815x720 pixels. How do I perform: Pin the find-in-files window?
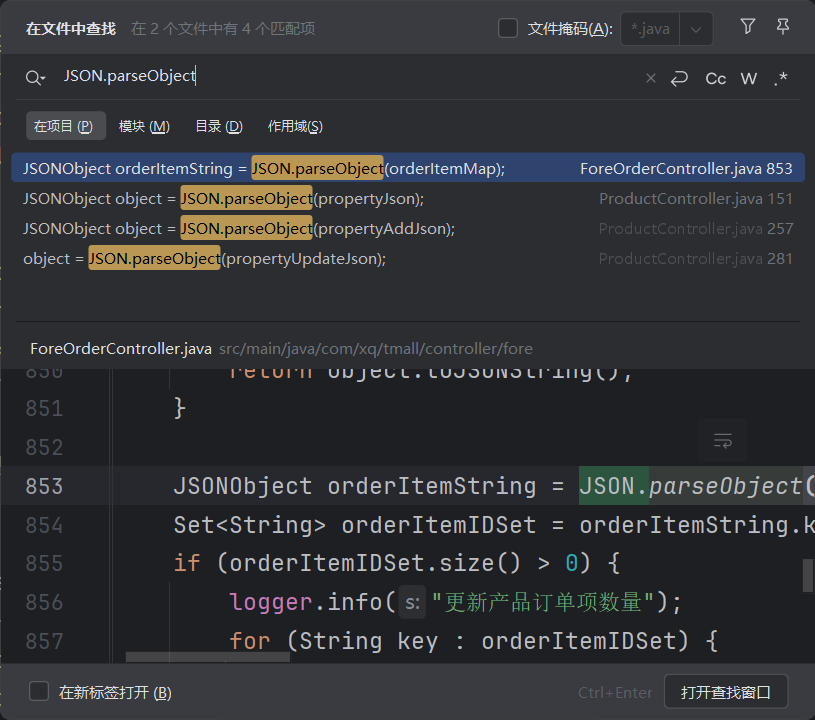tap(783, 27)
